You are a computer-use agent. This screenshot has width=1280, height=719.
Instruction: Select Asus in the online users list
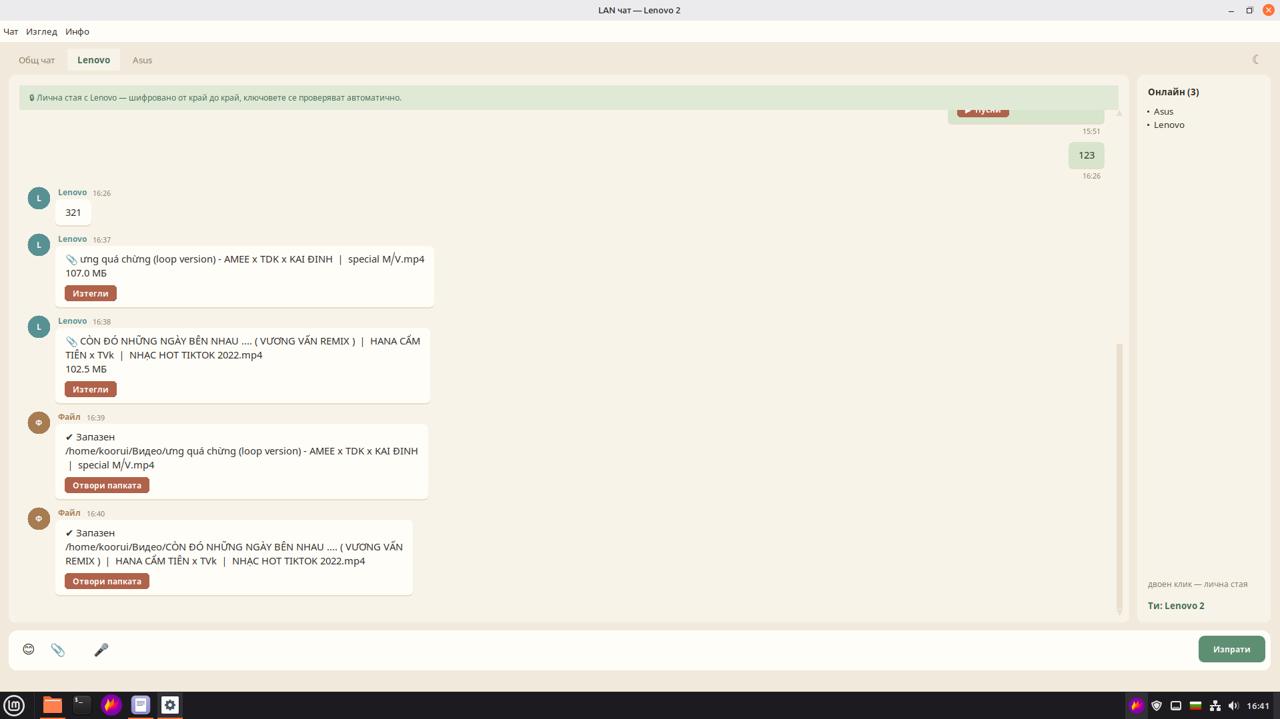pos(1163,111)
